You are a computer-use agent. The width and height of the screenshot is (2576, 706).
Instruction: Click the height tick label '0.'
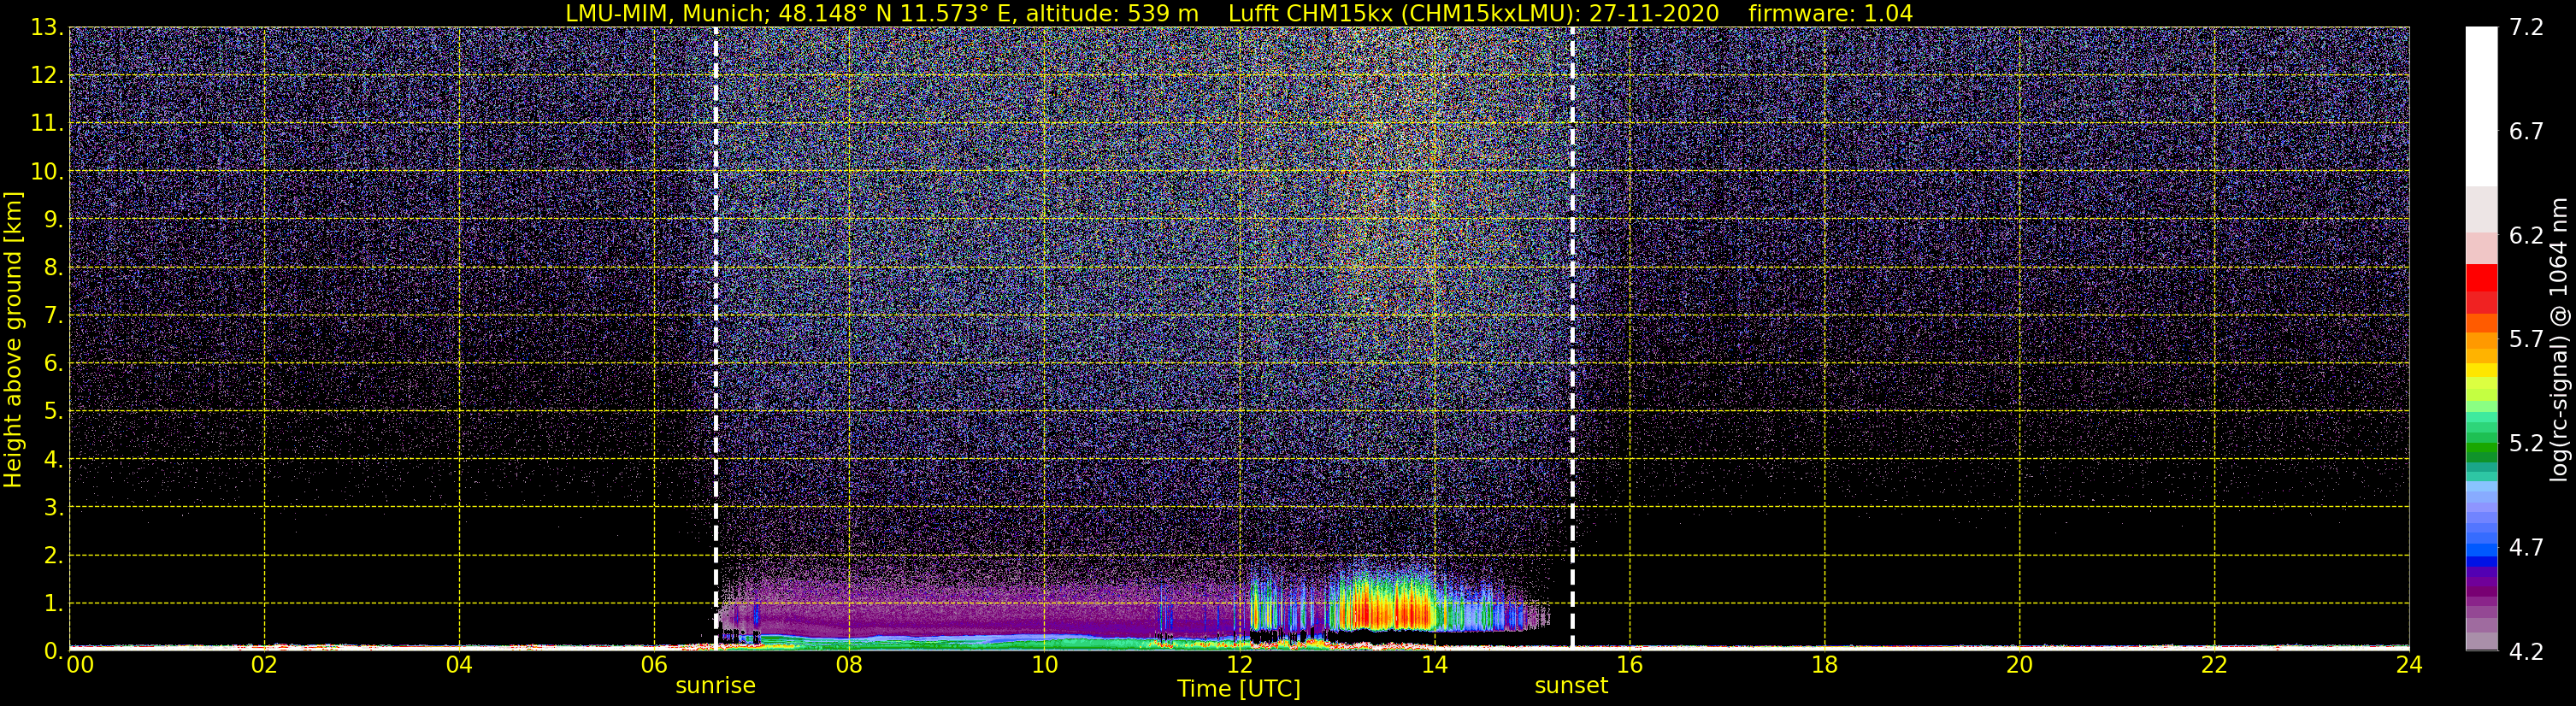(x=52, y=651)
